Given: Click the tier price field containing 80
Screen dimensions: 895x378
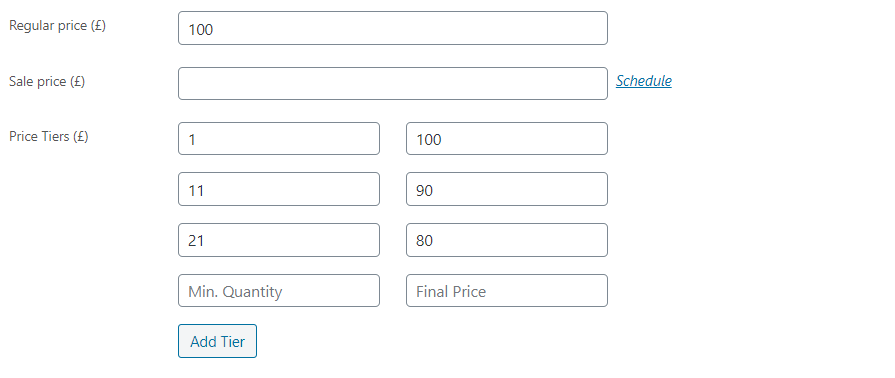Looking at the screenshot, I should click(507, 240).
